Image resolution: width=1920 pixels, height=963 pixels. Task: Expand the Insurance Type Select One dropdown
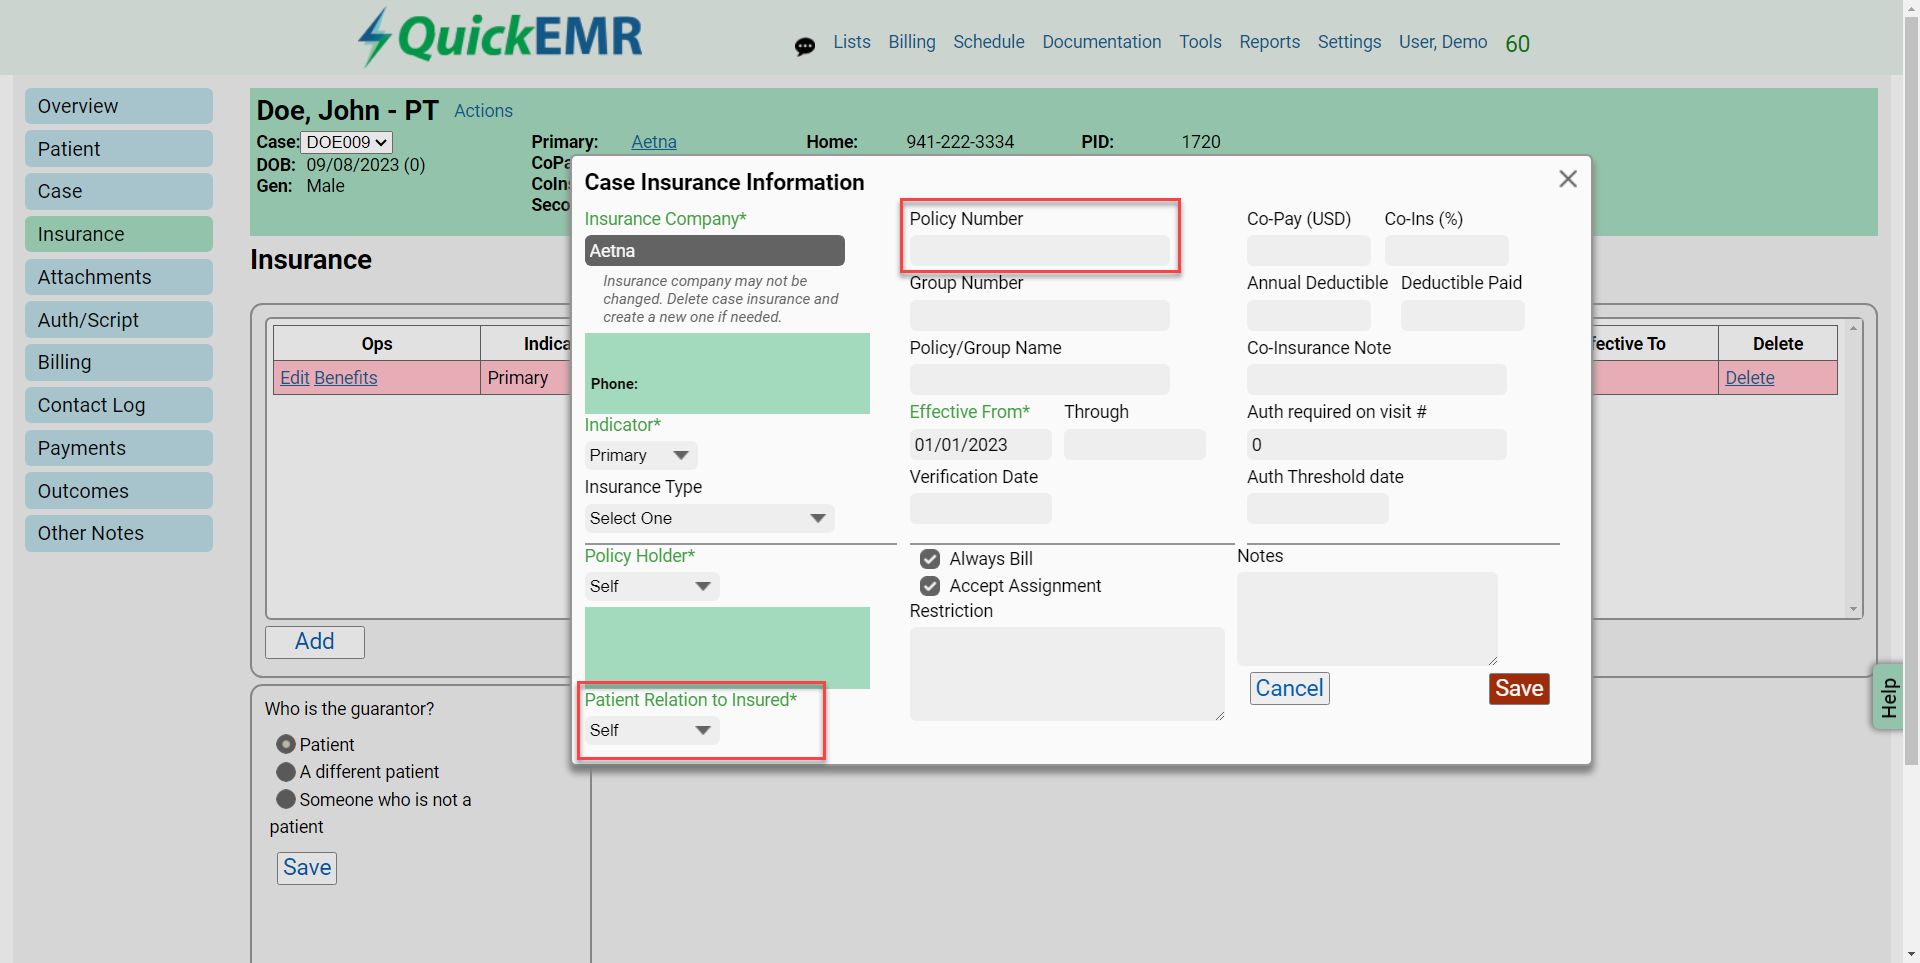[709, 518]
